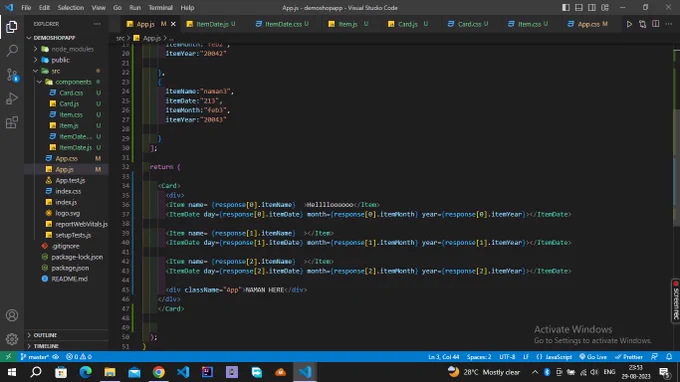Image resolution: width=680 pixels, height=382 pixels.
Task: Open the File menu
Action: tap(26, 8)
